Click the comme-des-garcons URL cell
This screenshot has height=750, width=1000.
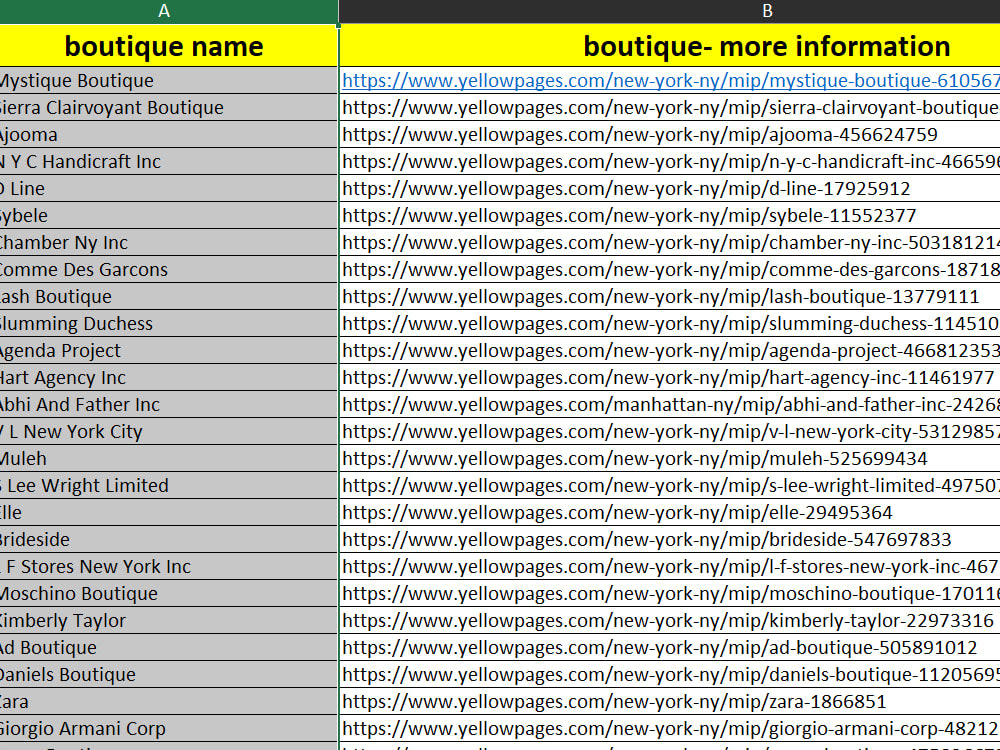click(x=670, y=269)
